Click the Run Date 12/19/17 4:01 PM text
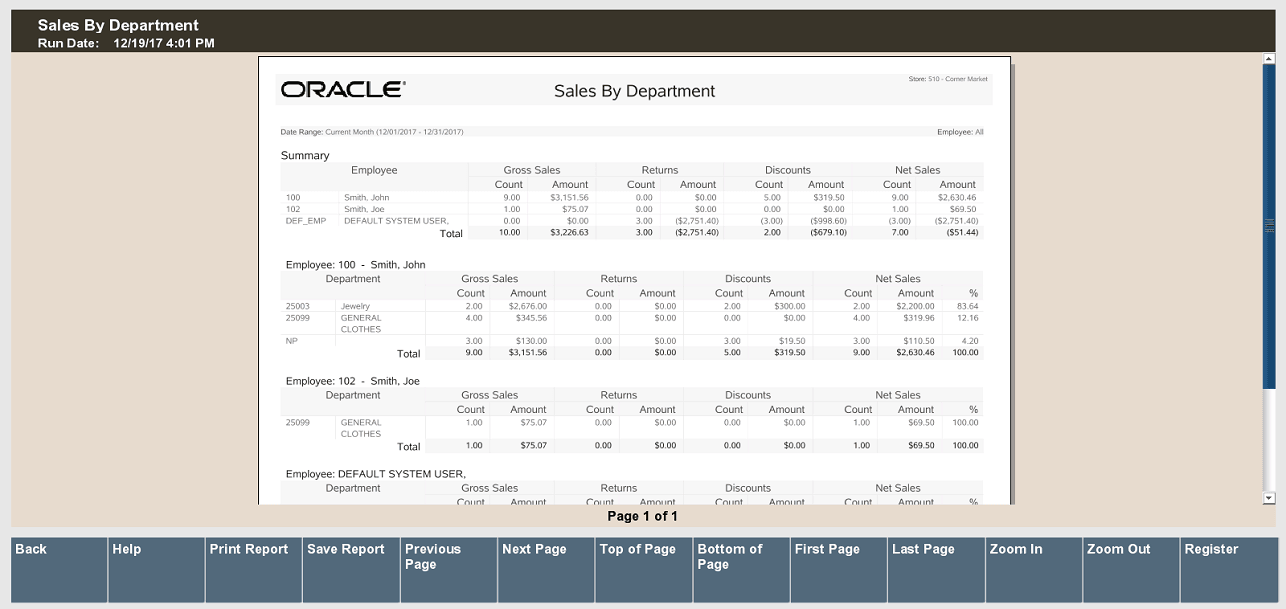 point(126,43)
